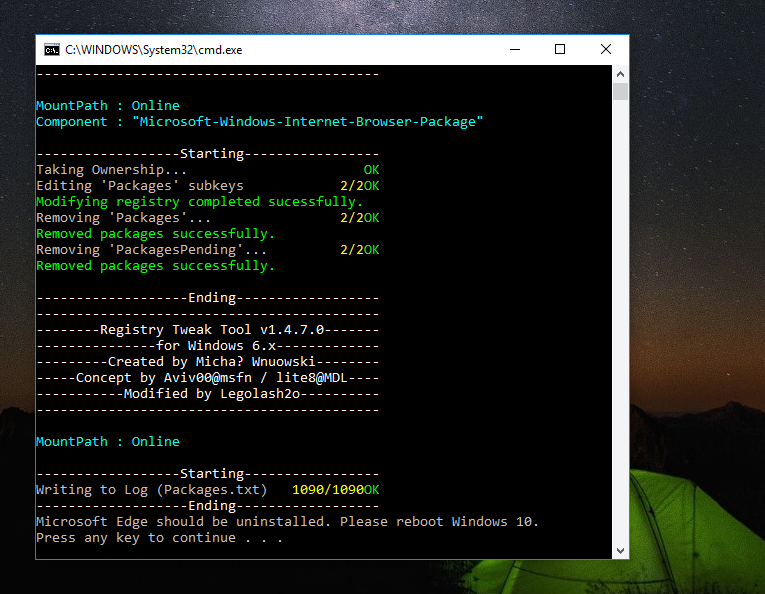This screenshot has width=765, height=594.
Task: Click the title text C:\WINDOWS\System32\cmd.exe
Action: 154,50
